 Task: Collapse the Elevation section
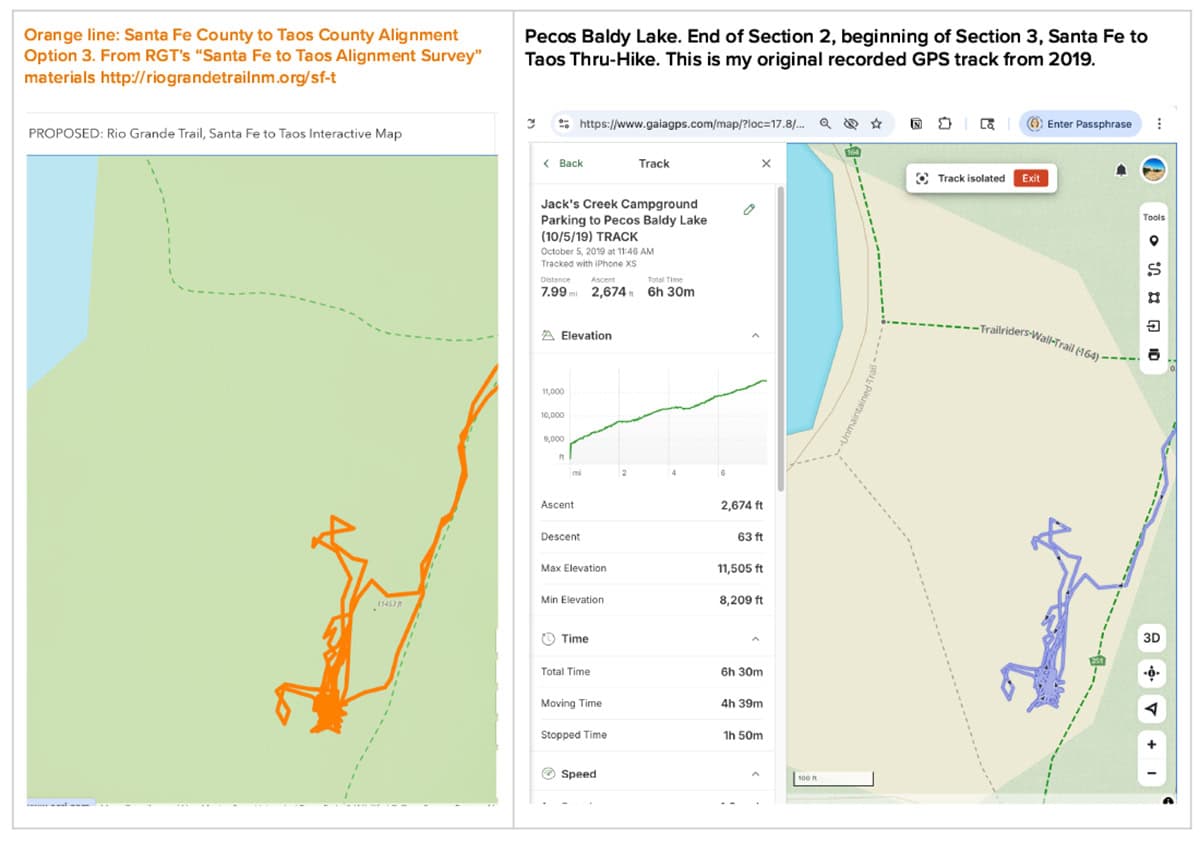[755, 336]
